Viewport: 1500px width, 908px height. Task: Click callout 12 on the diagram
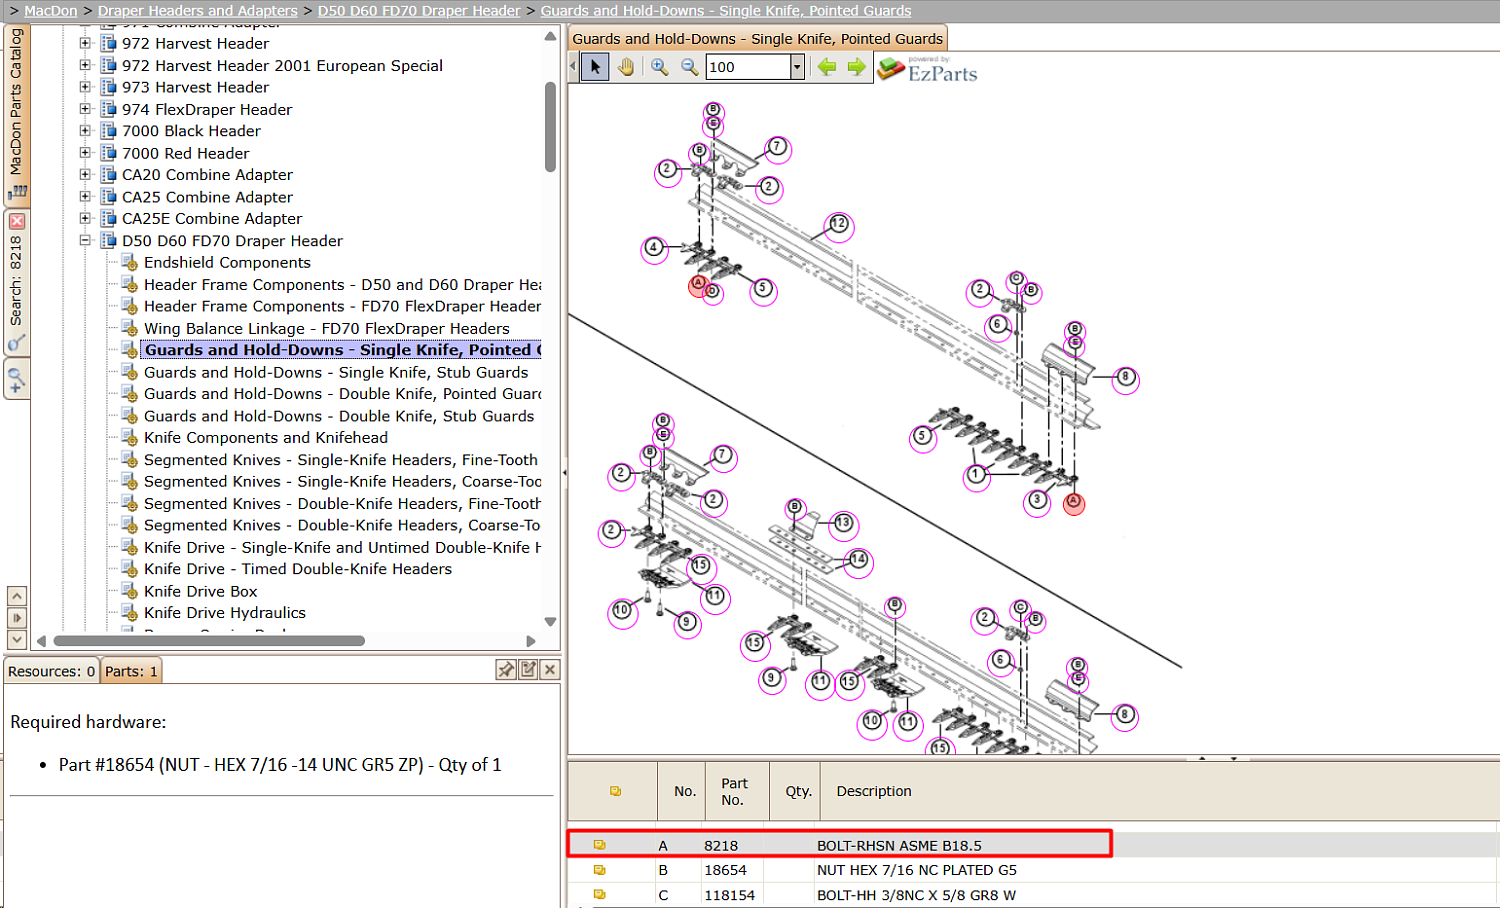coord(838,225)
